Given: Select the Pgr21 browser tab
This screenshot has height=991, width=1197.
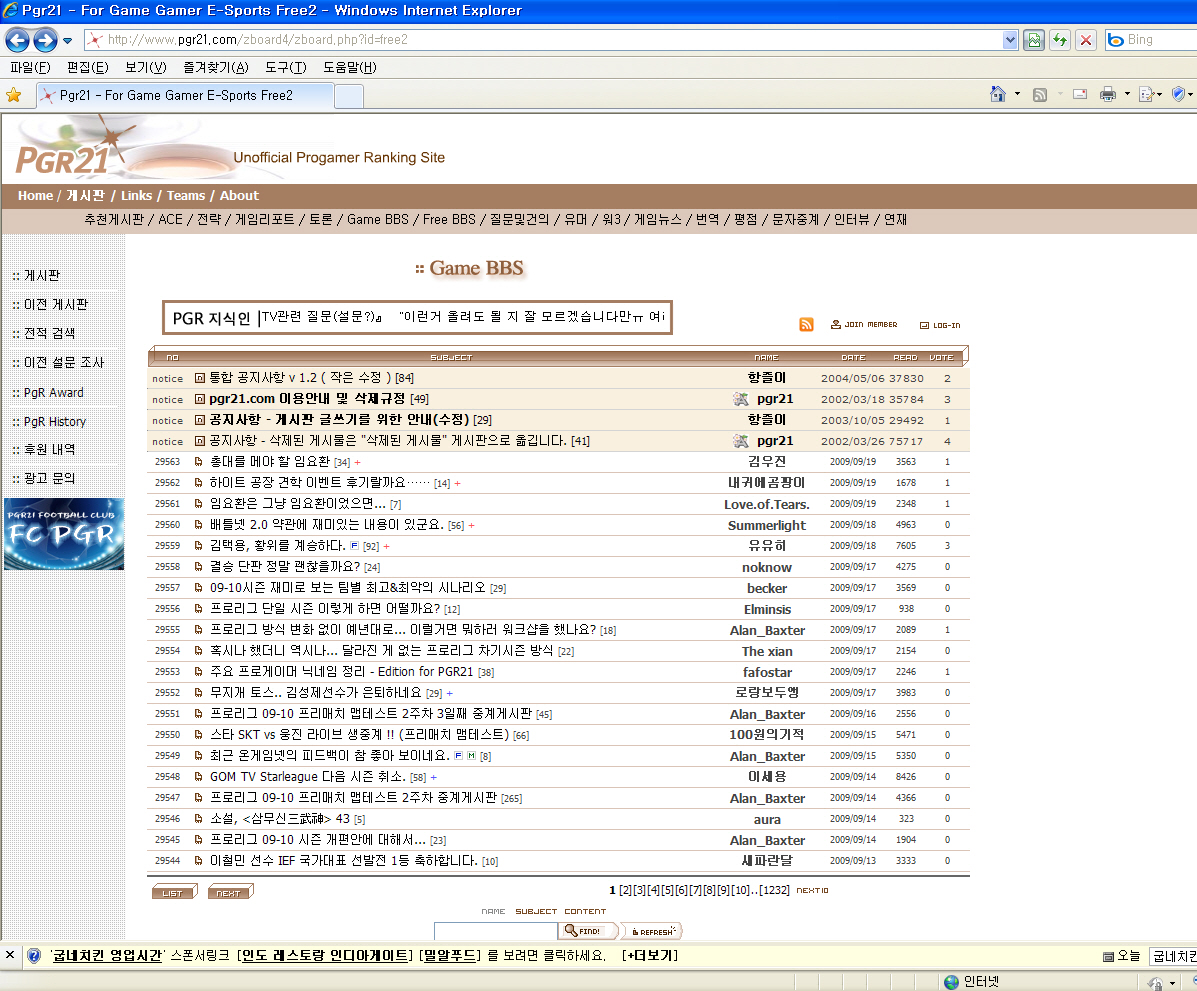Looking at the screenshot, I should 186,95.
